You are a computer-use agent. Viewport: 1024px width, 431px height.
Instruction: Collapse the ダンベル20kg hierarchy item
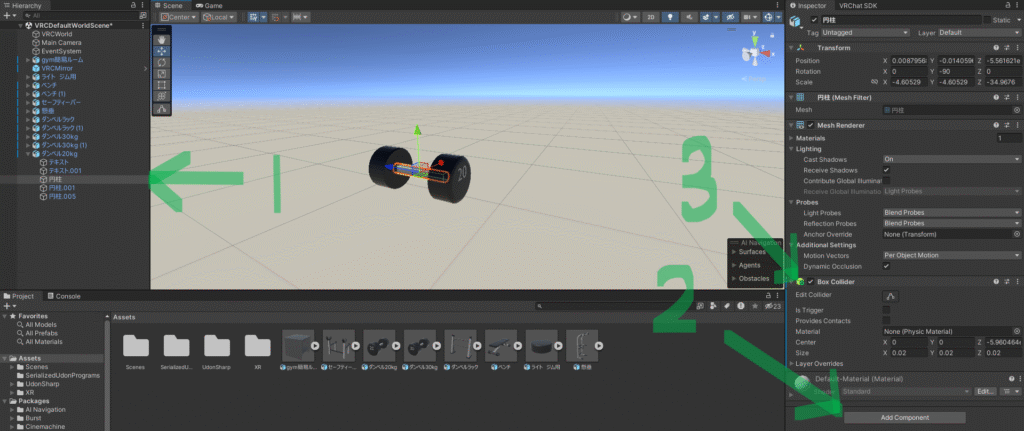(x=28, y=154)
